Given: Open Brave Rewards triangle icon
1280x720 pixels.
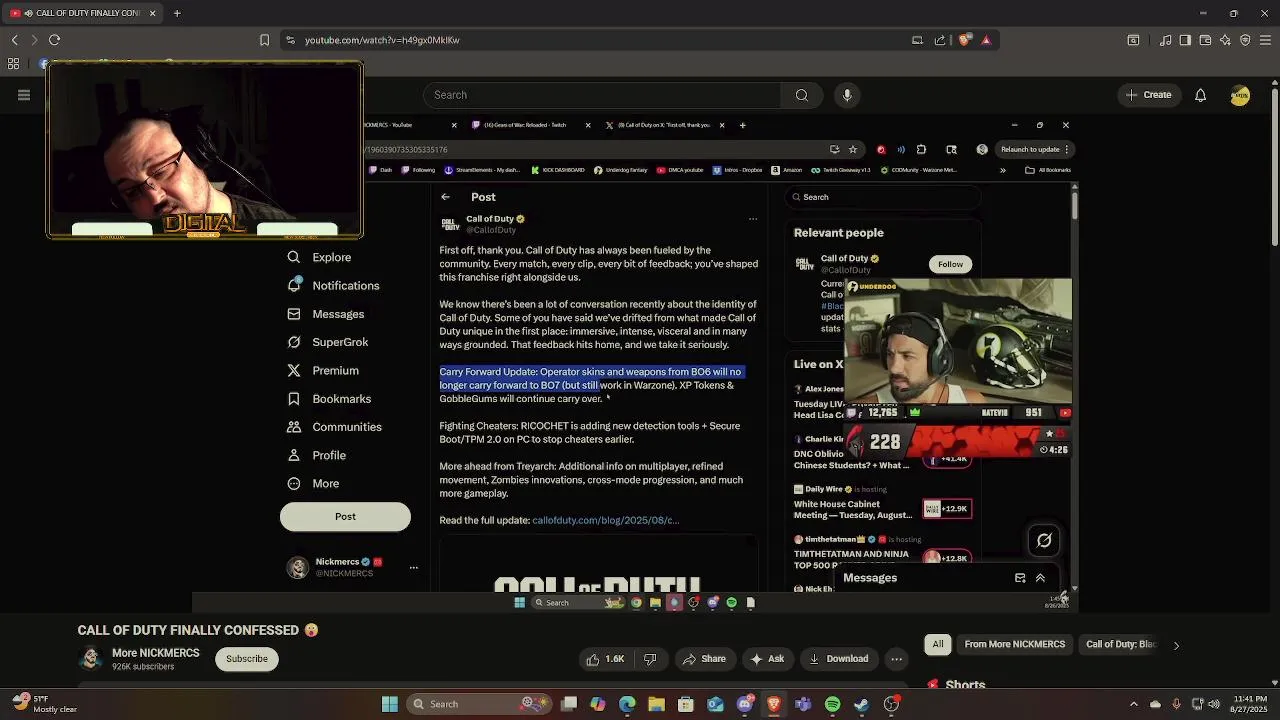Looking at the screenshot, I should (x=986, y=40).
